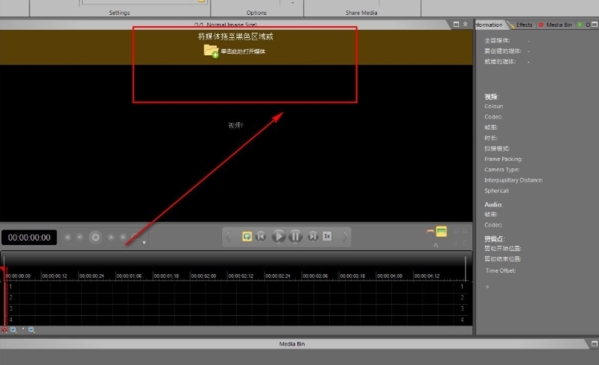Pause playback with the pause button

(x=295, y=237)
